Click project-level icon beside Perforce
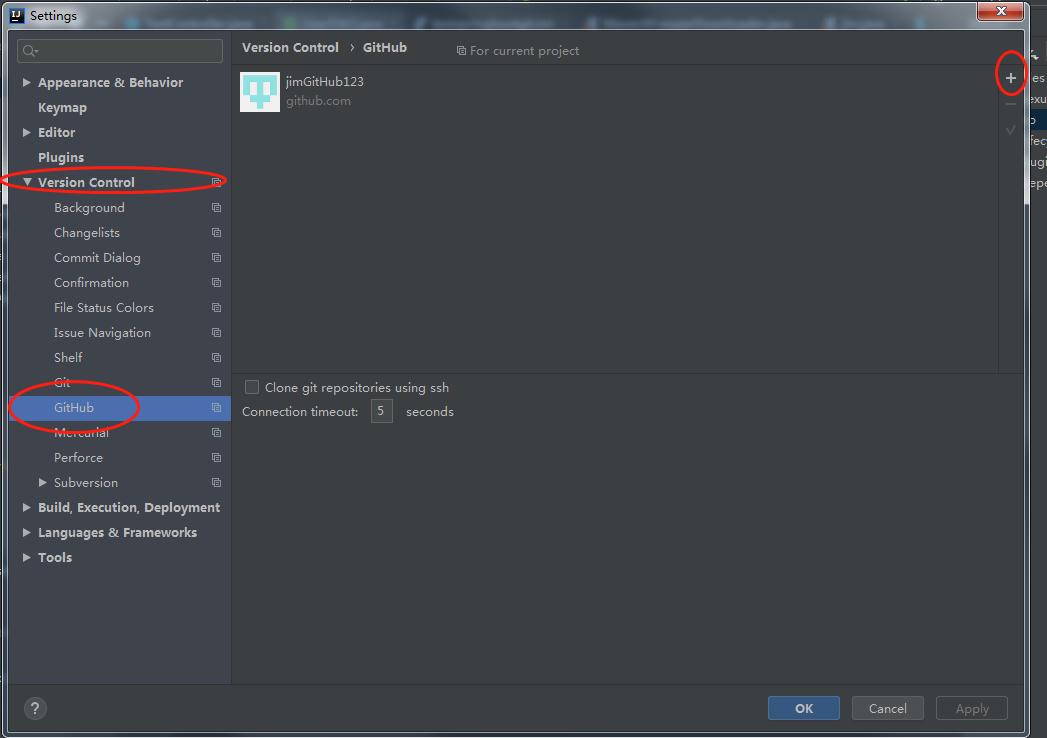 point(216,457)
